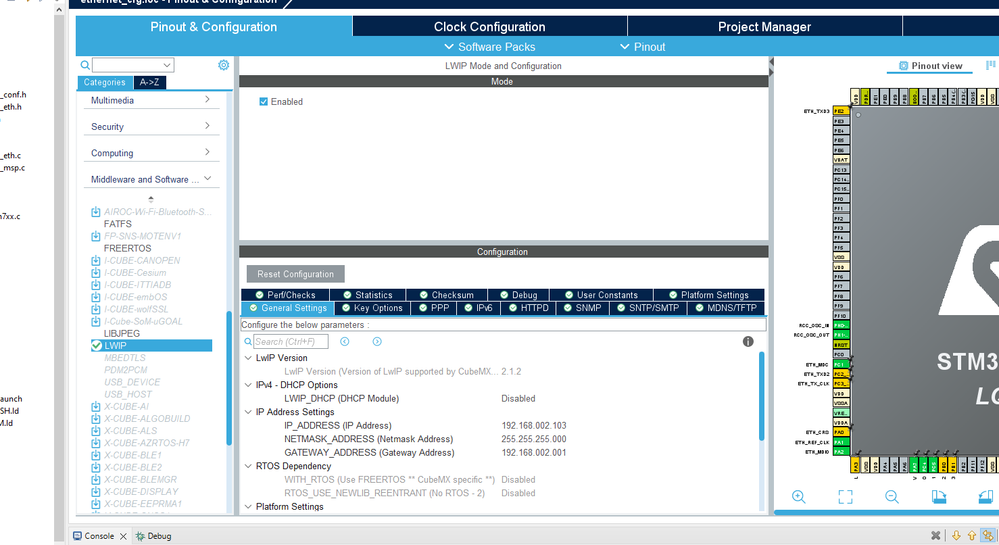Go to next parameter search result
The width and height of the screenshot is (999, 545).
click(x=377, y=342)
